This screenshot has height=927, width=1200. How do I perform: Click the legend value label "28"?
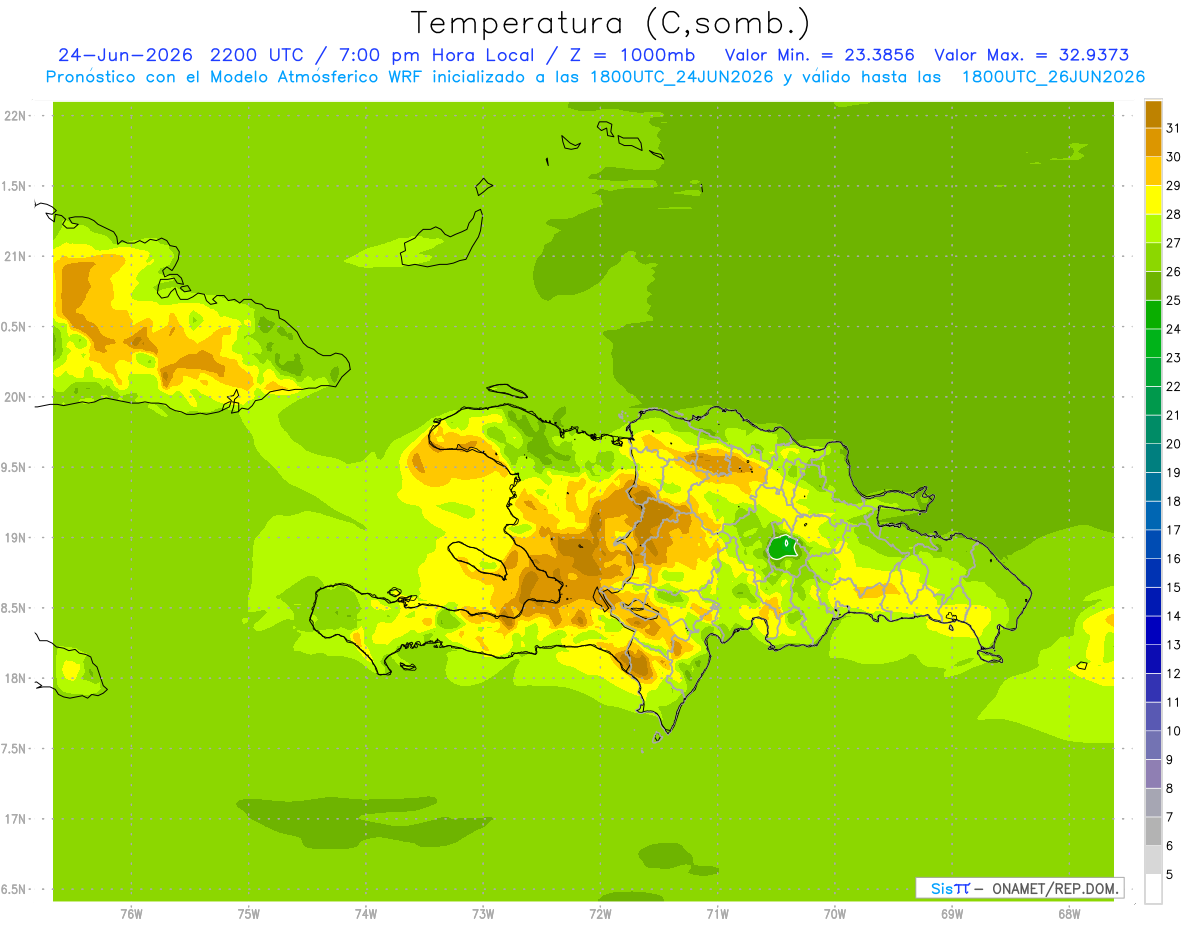(1173, 214)
